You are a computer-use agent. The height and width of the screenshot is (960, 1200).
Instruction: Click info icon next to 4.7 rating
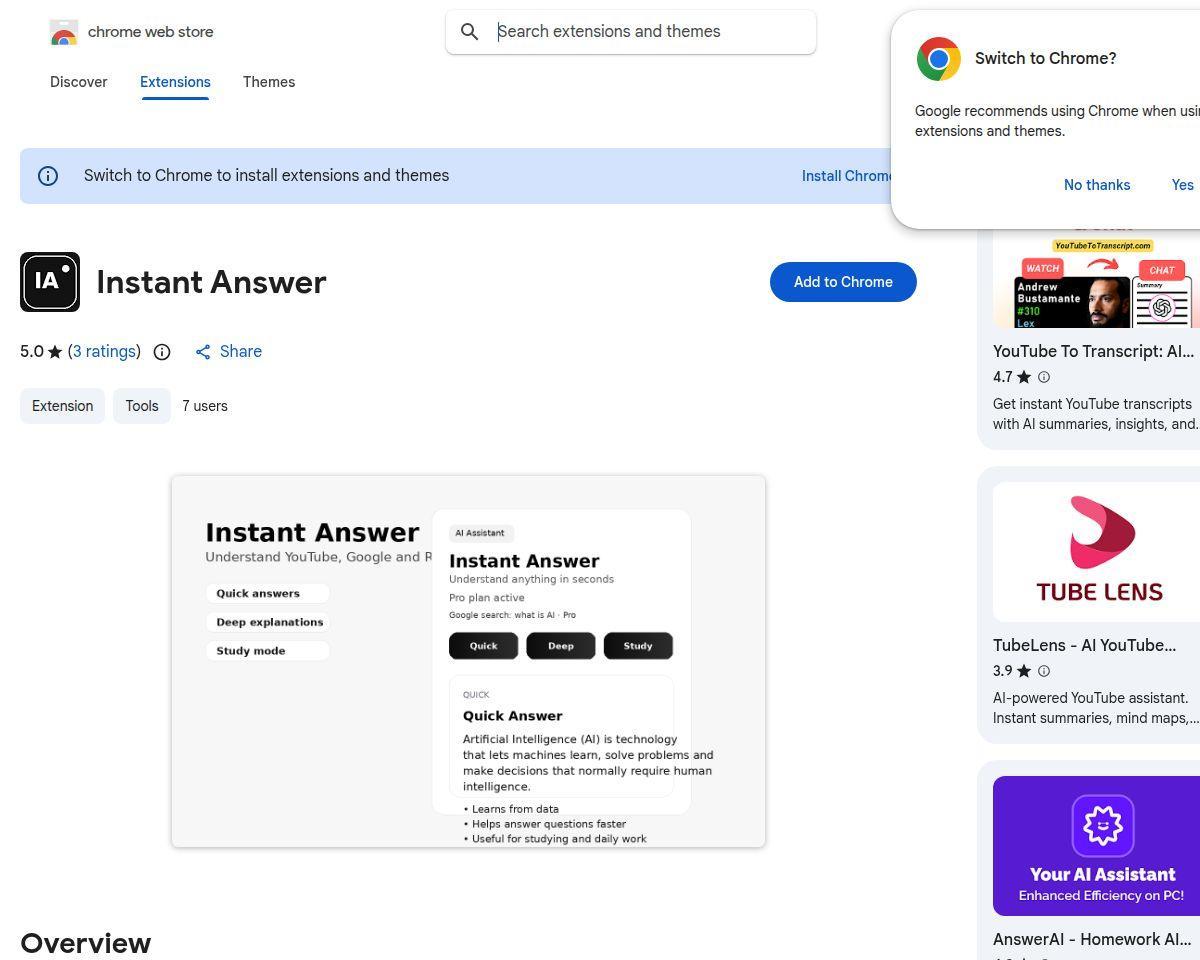coord(1044,377)
